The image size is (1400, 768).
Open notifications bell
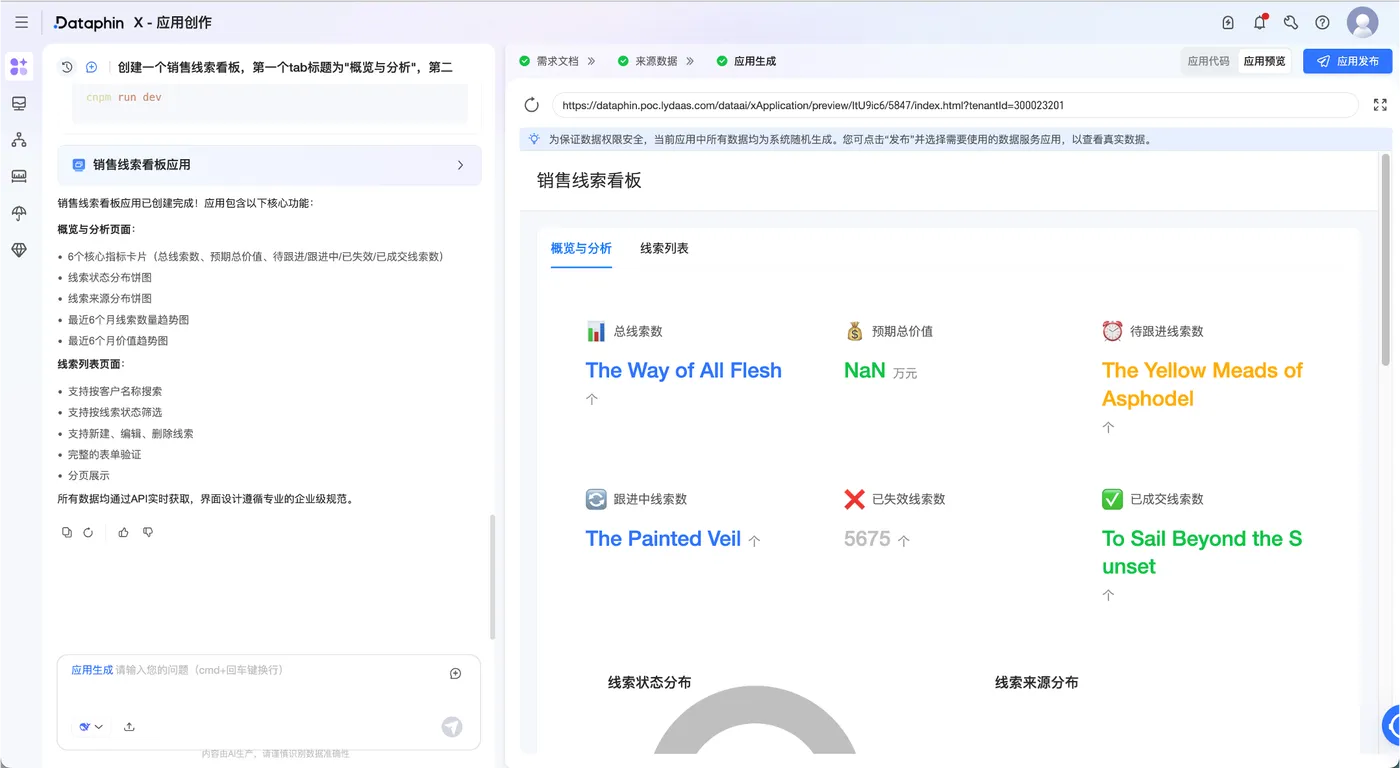1260,22
